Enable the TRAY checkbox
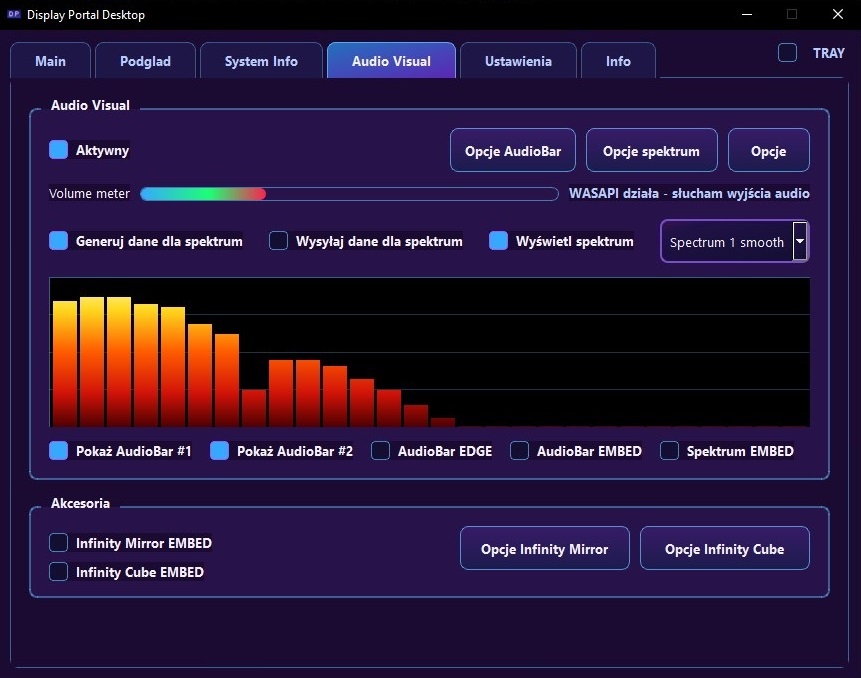 (x=787, y=53)
